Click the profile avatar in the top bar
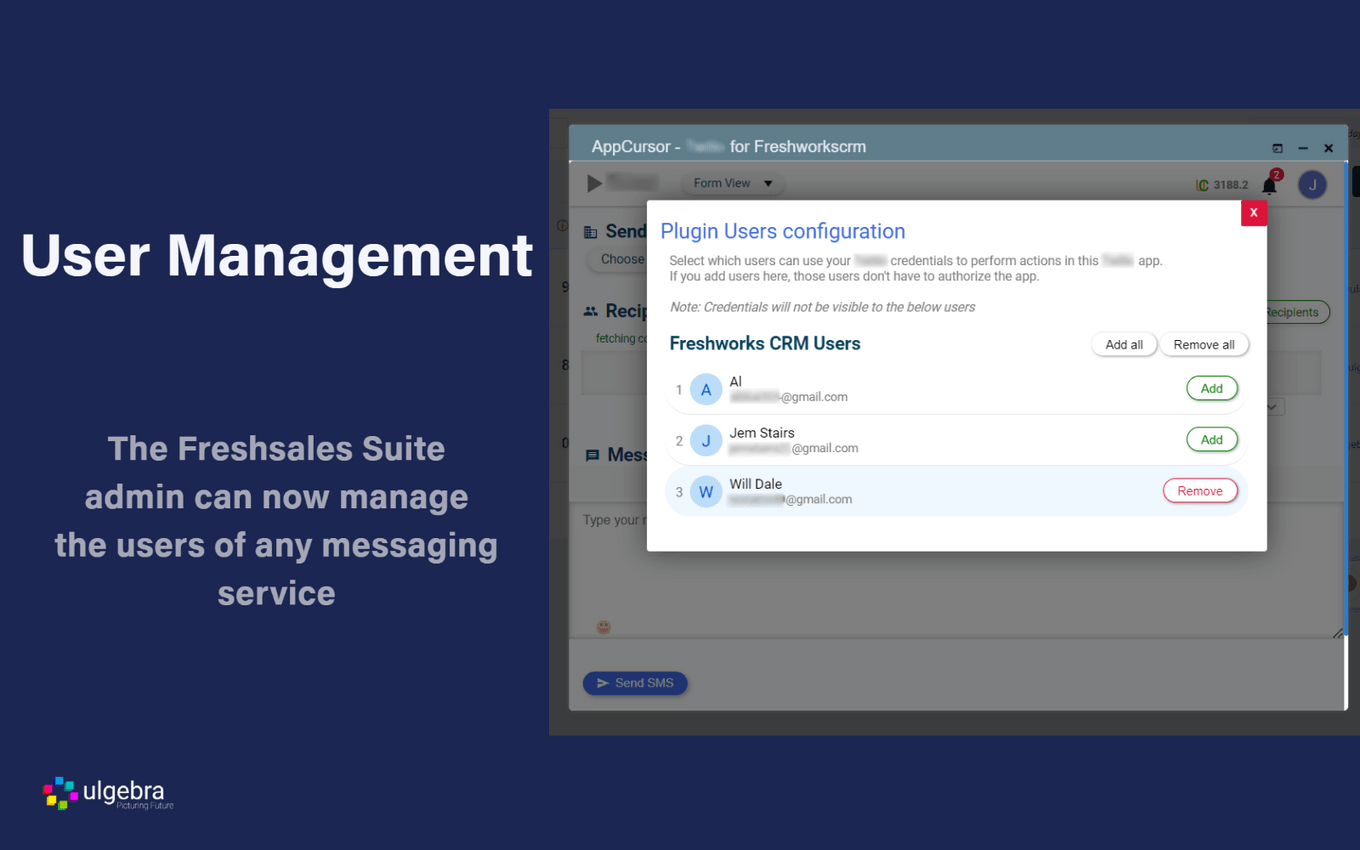 pos(1312,184)
